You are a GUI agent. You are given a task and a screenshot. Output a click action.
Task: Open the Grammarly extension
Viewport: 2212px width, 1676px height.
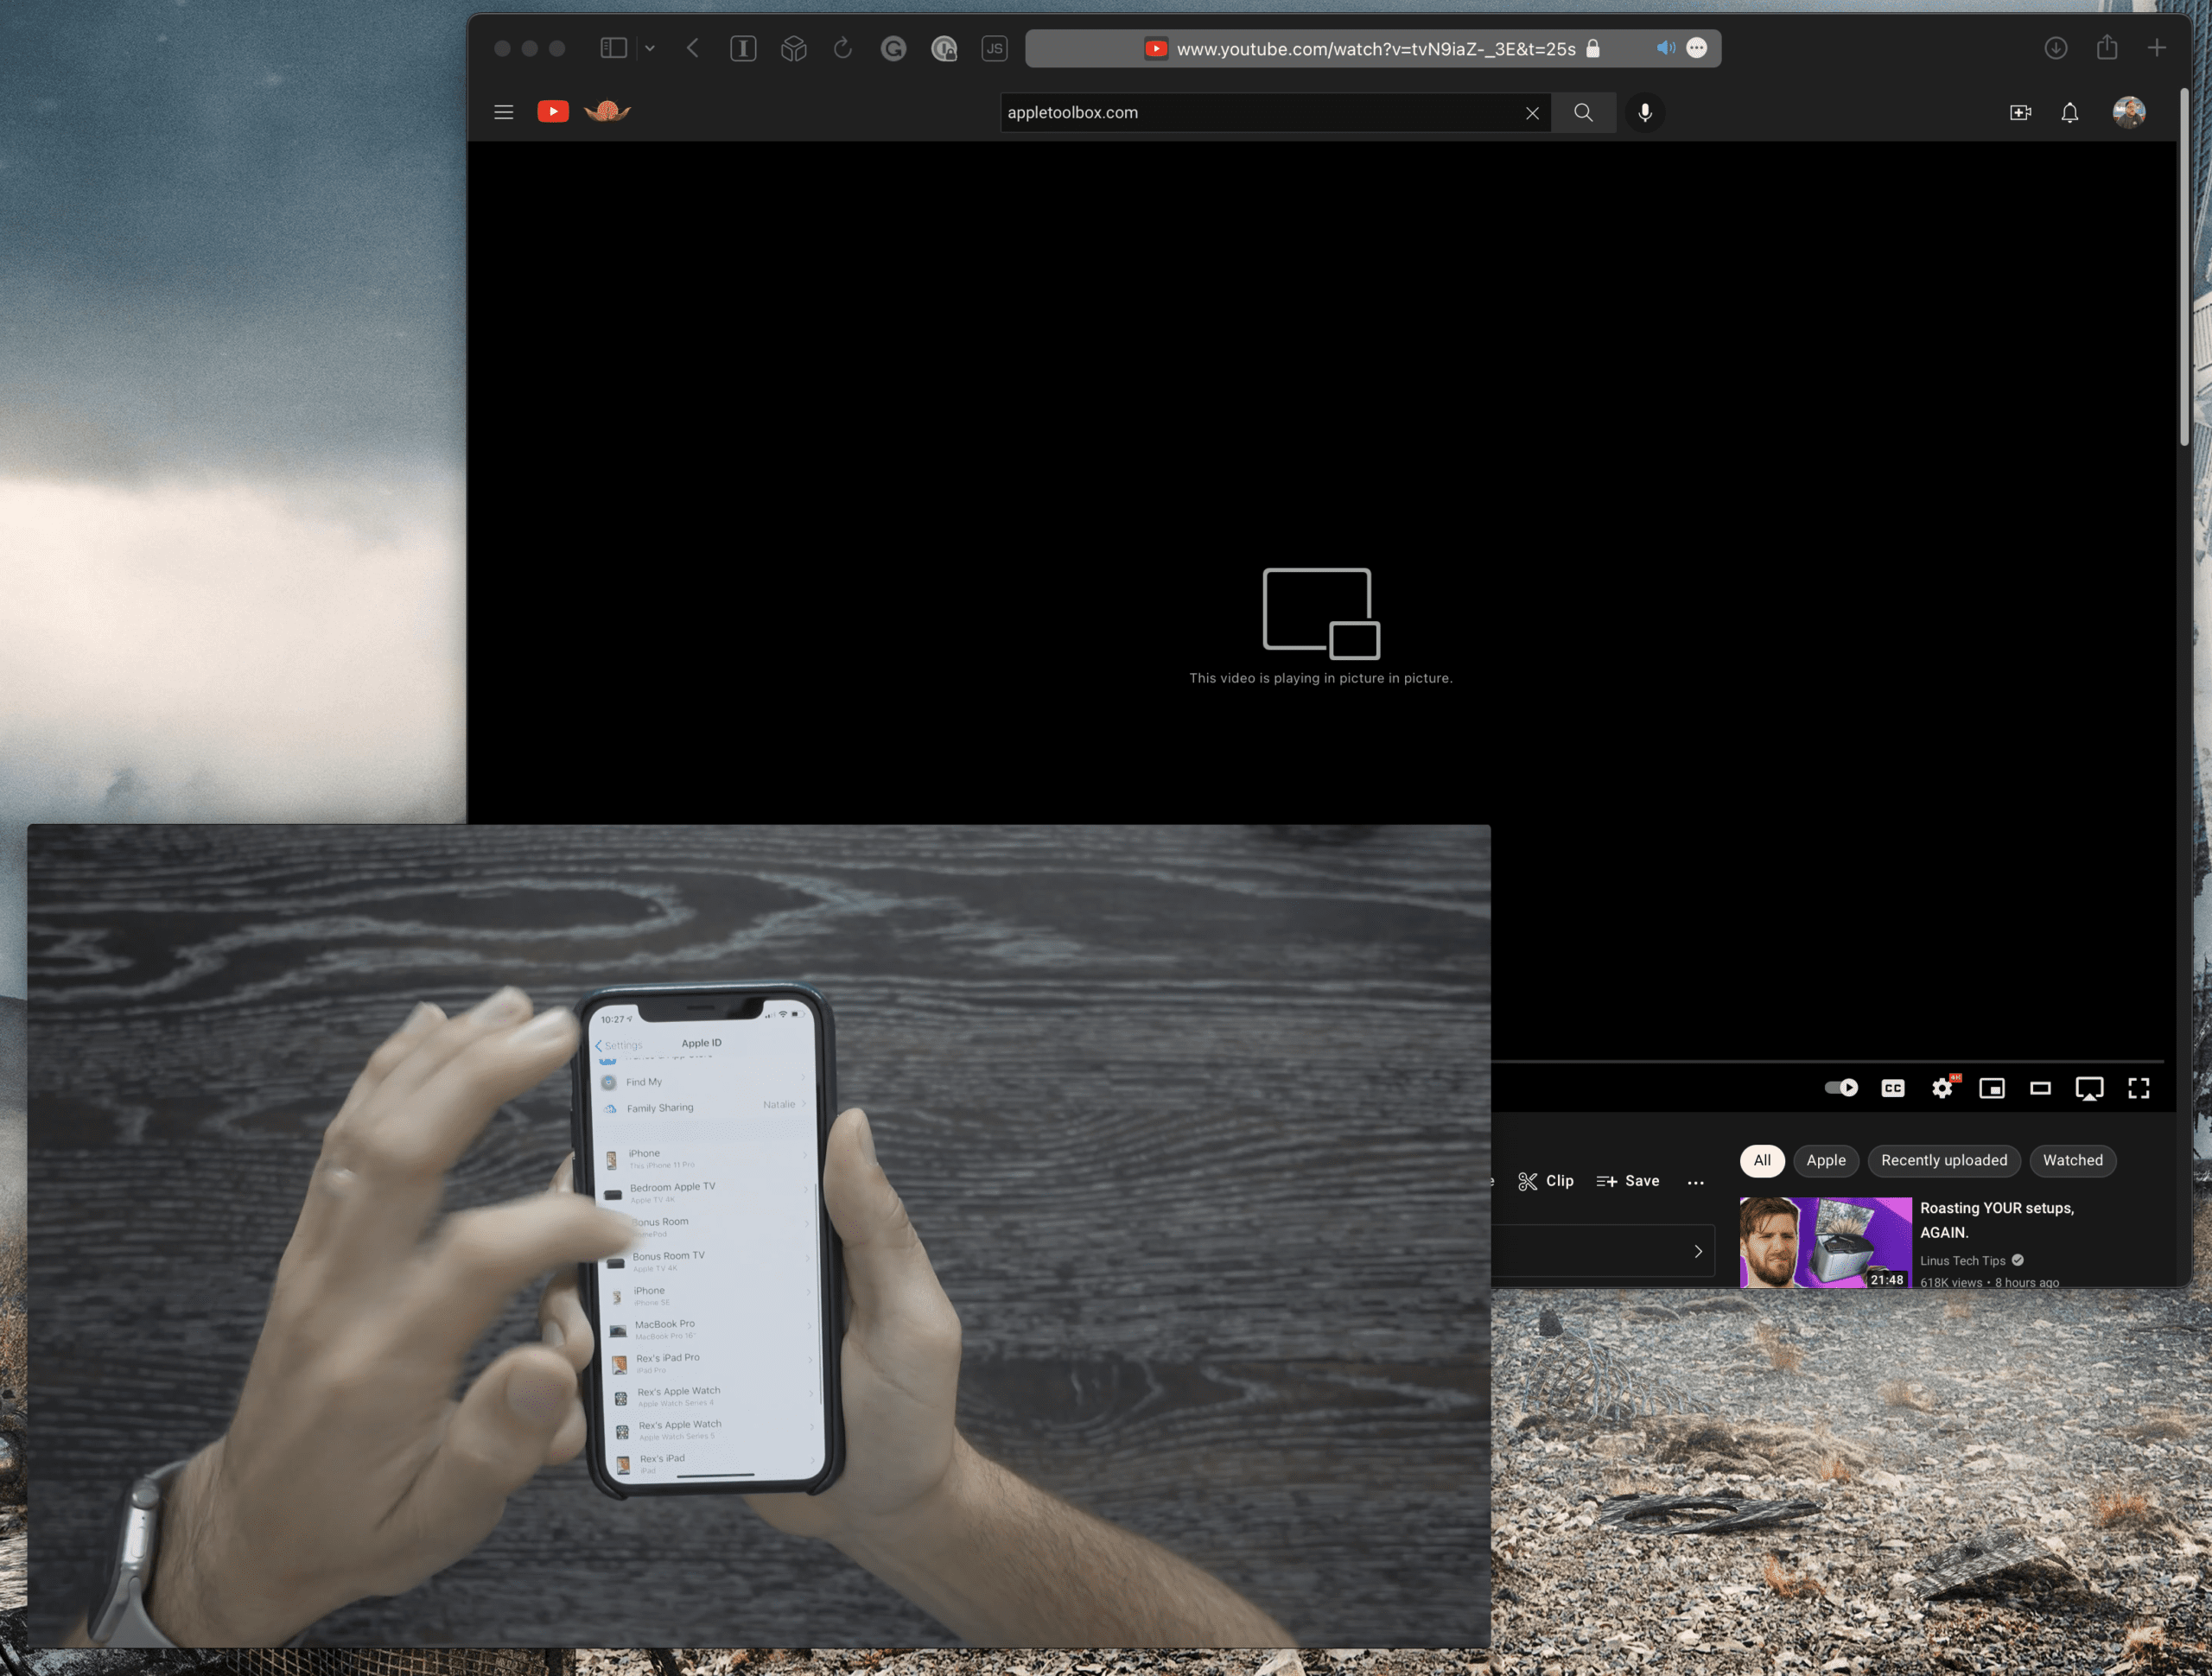[x=894, y=48]
